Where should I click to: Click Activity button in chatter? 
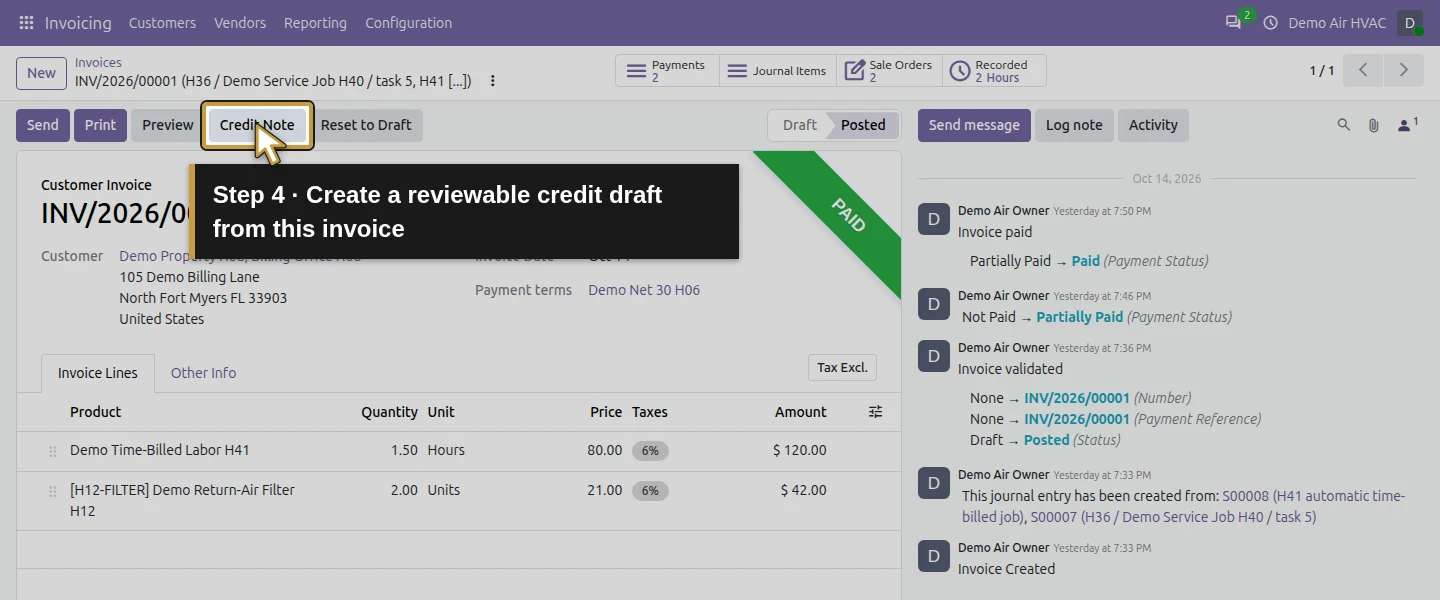tap(1153, 125)
